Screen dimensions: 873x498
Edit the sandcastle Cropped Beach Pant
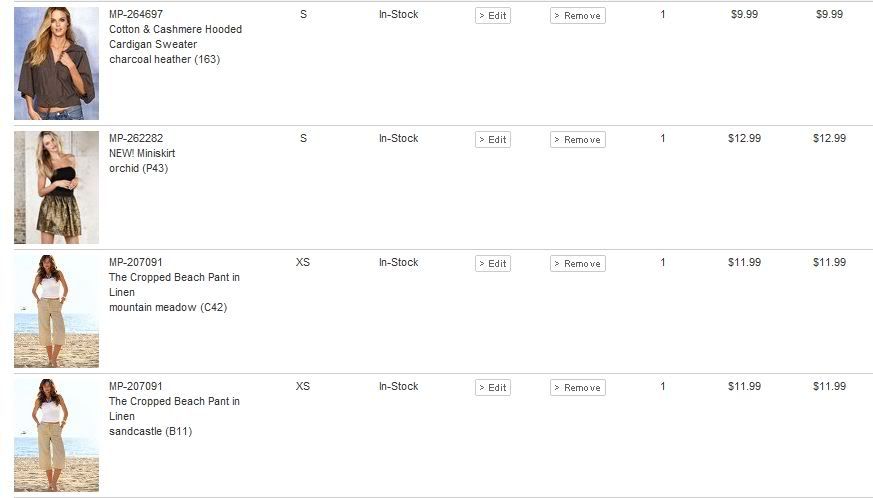(x=493, y=388)
